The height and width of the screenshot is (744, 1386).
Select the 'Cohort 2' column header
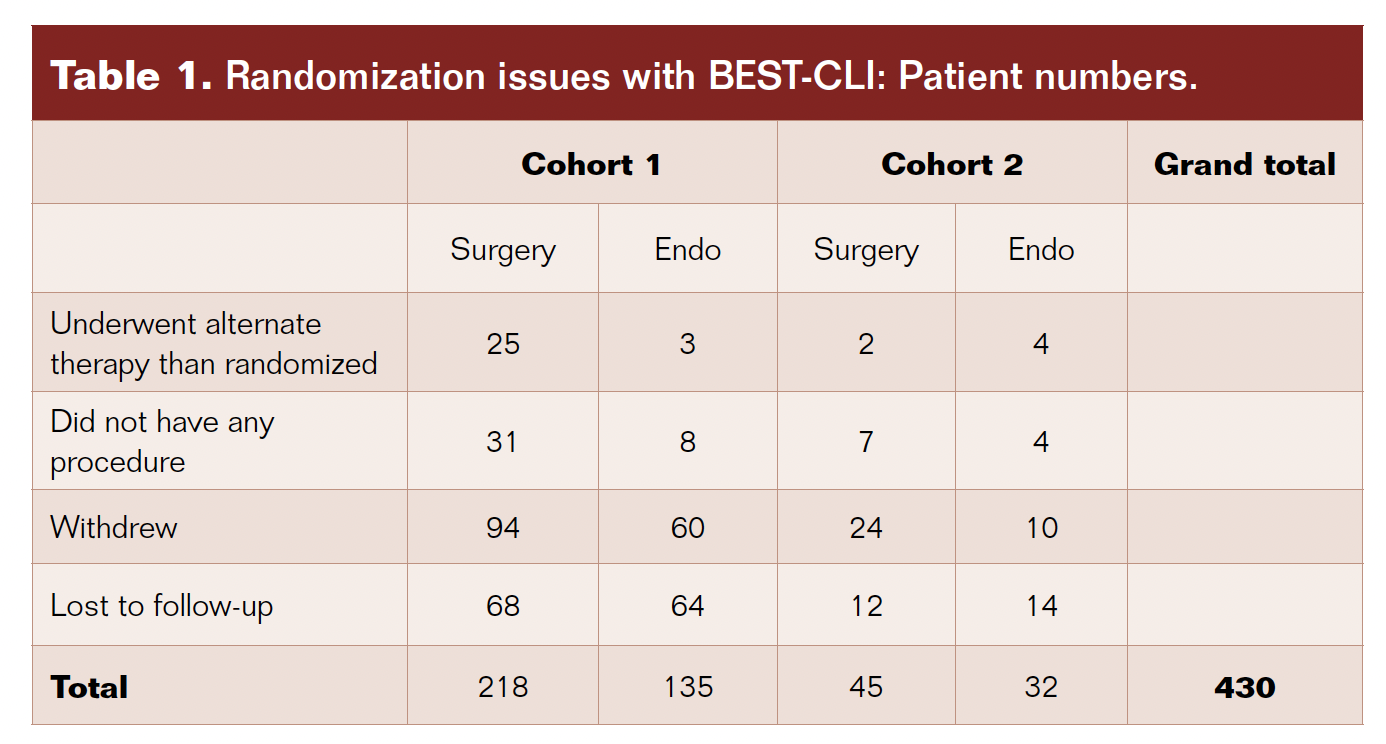click(952, 165)
